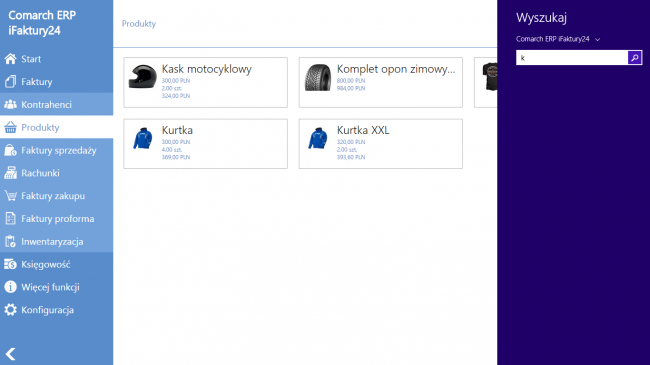The width and height of the screenshot is (650, 365).
Task: Click the Produkty page header
Action: (139, 24)
